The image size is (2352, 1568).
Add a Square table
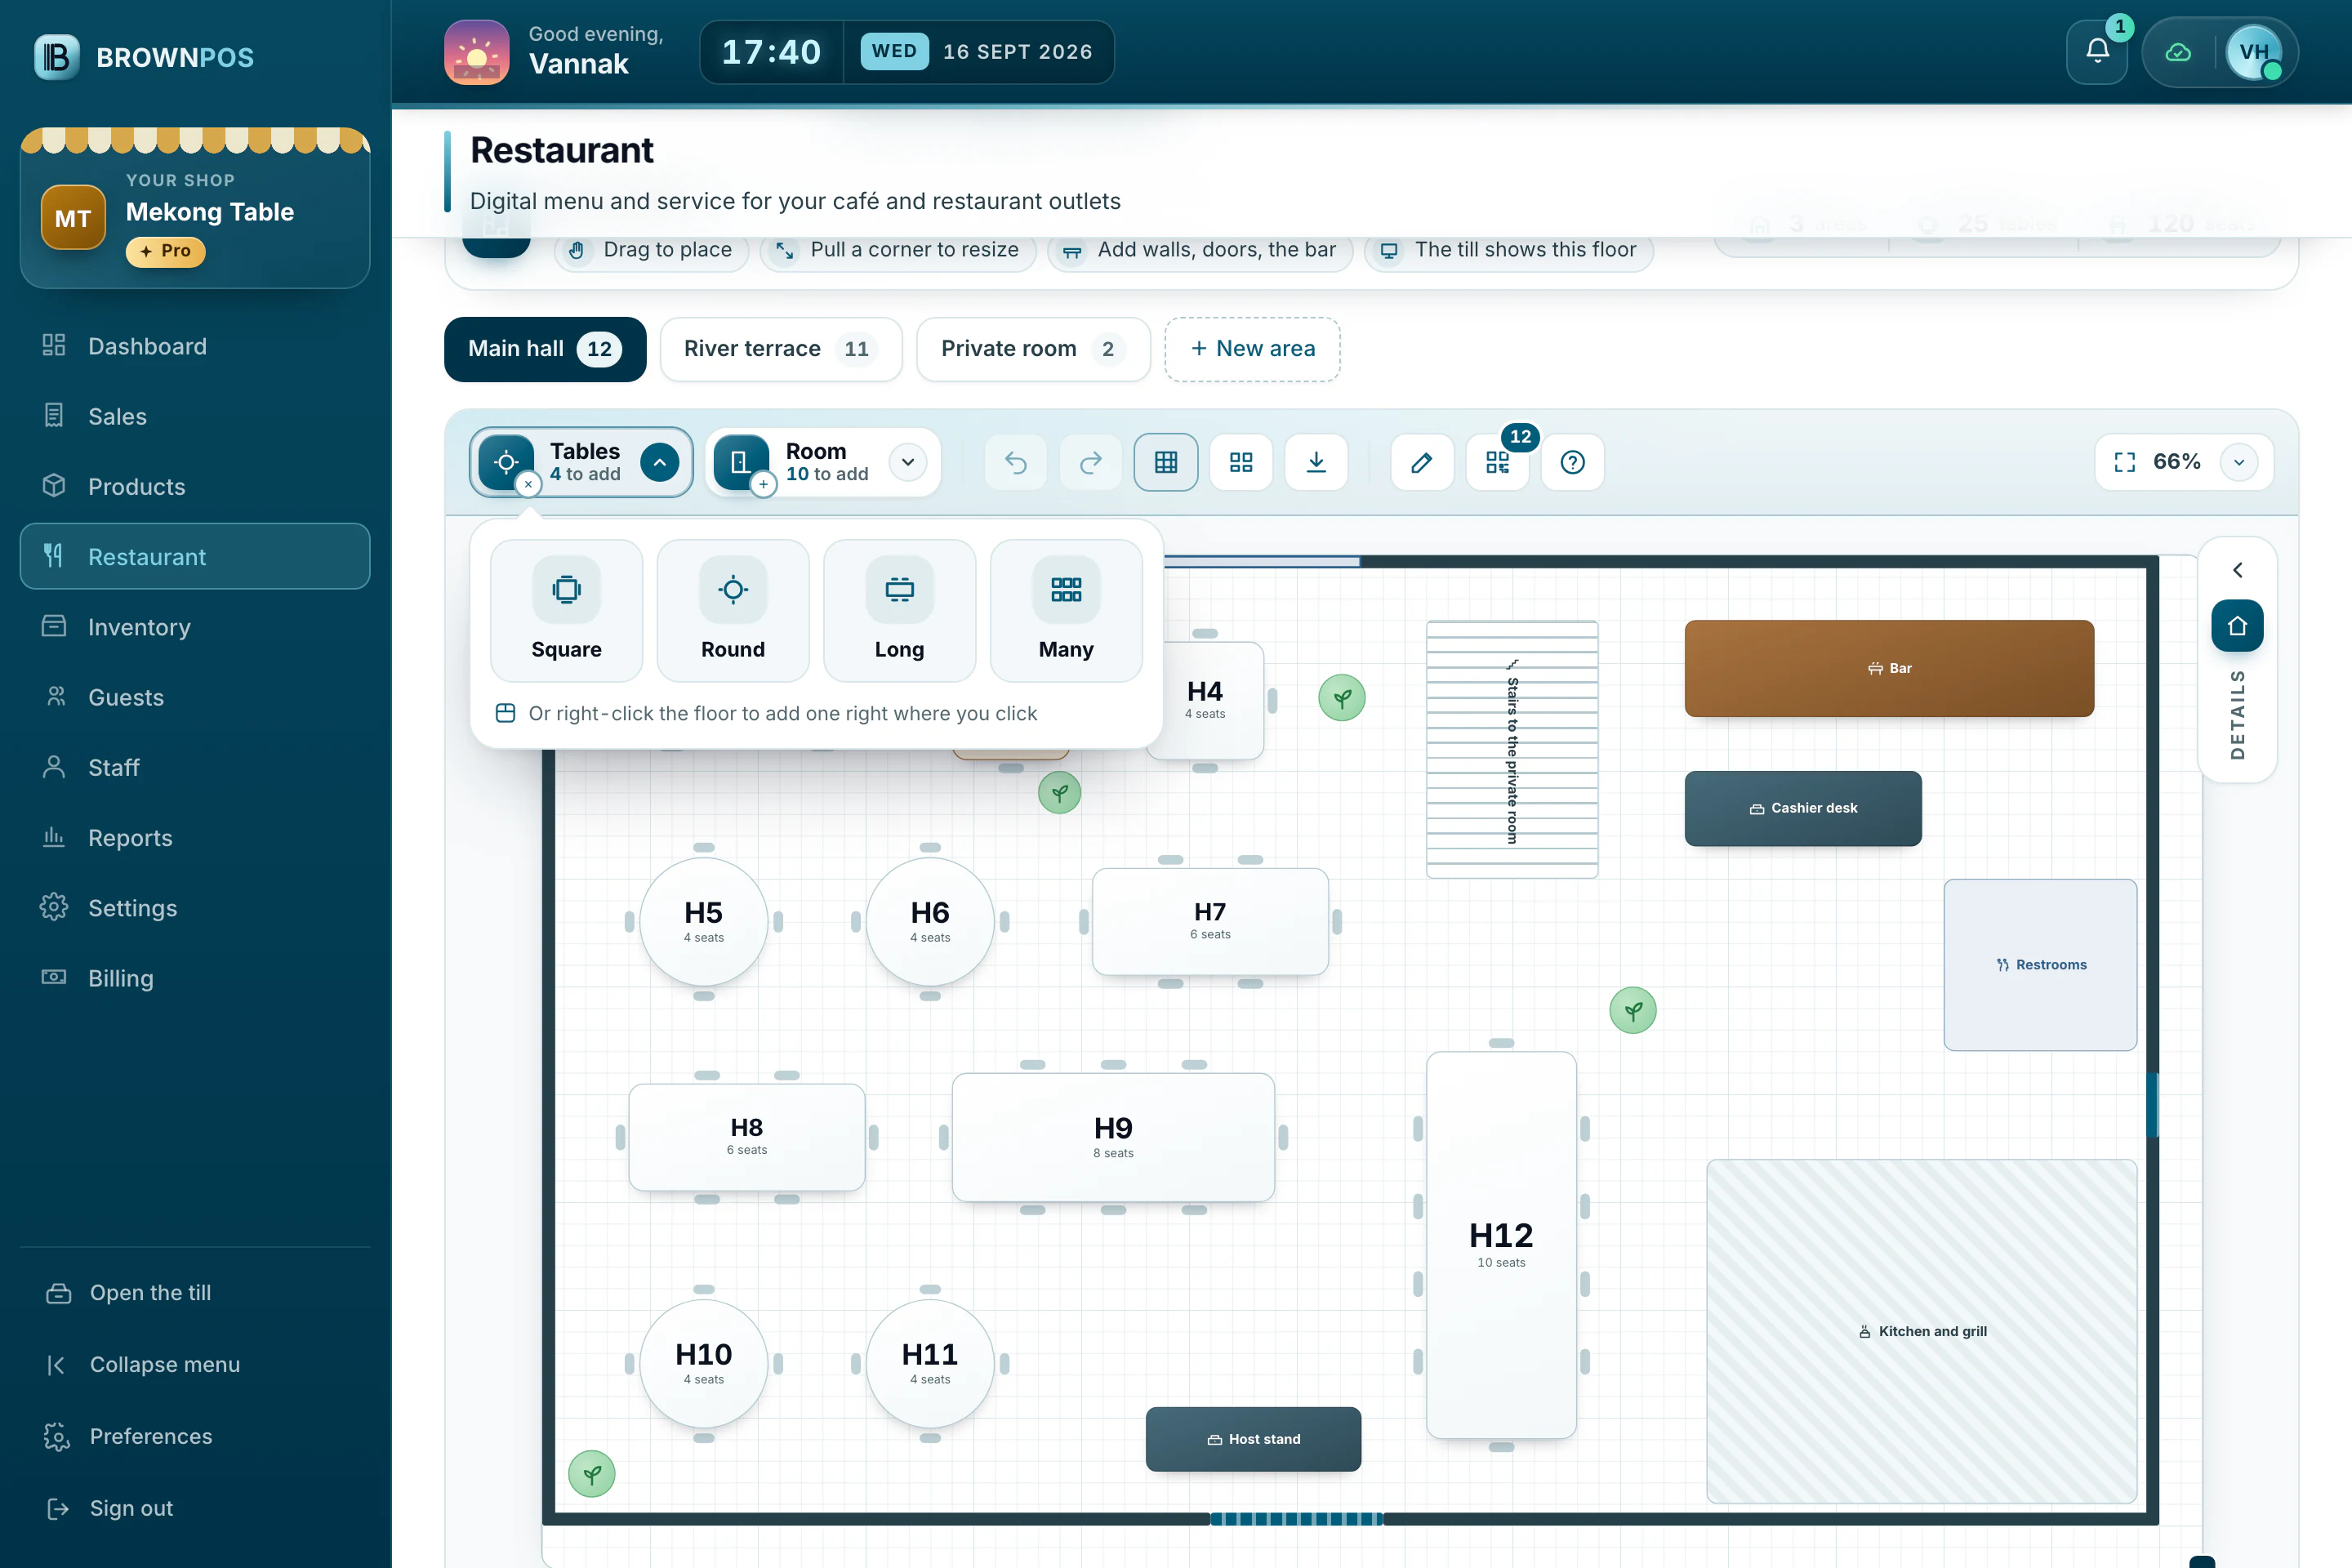click(566, 611)
